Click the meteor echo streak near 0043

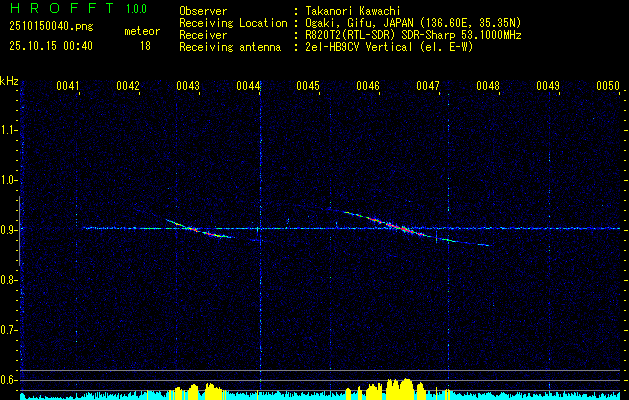199,229
